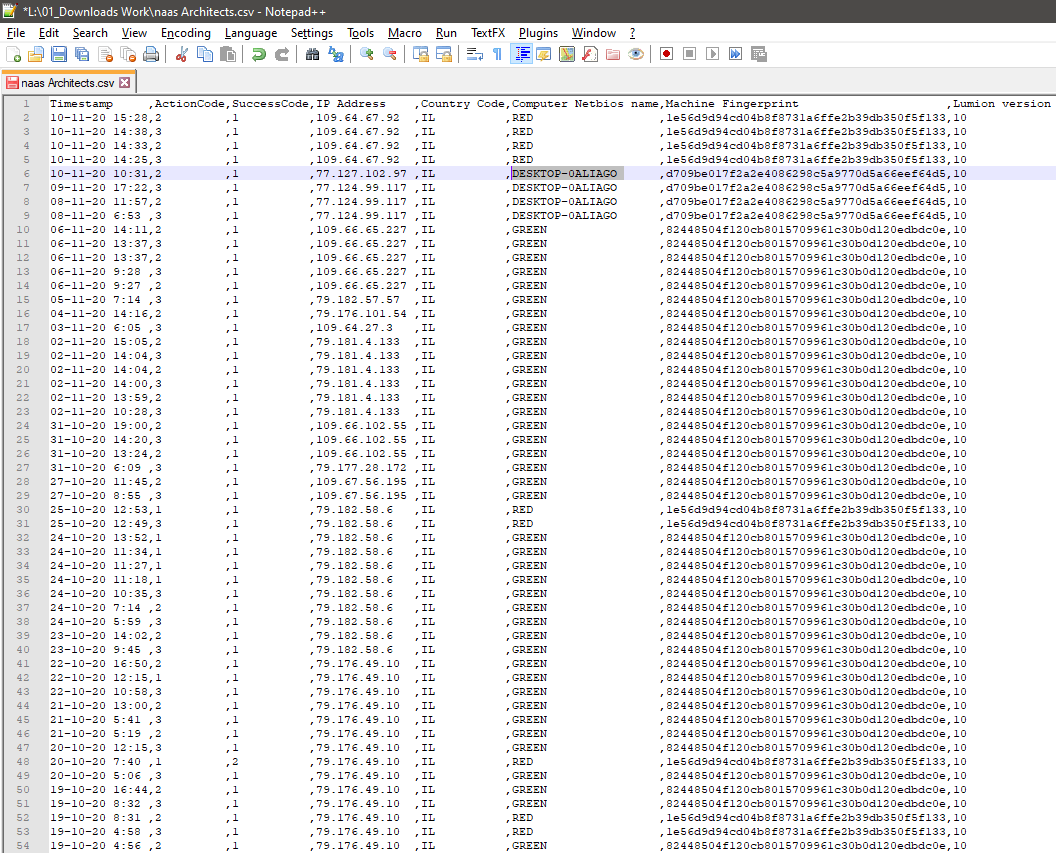Screen dimensions: 1056x853
Task: Open the Language menu
Action: pos(251,33)
